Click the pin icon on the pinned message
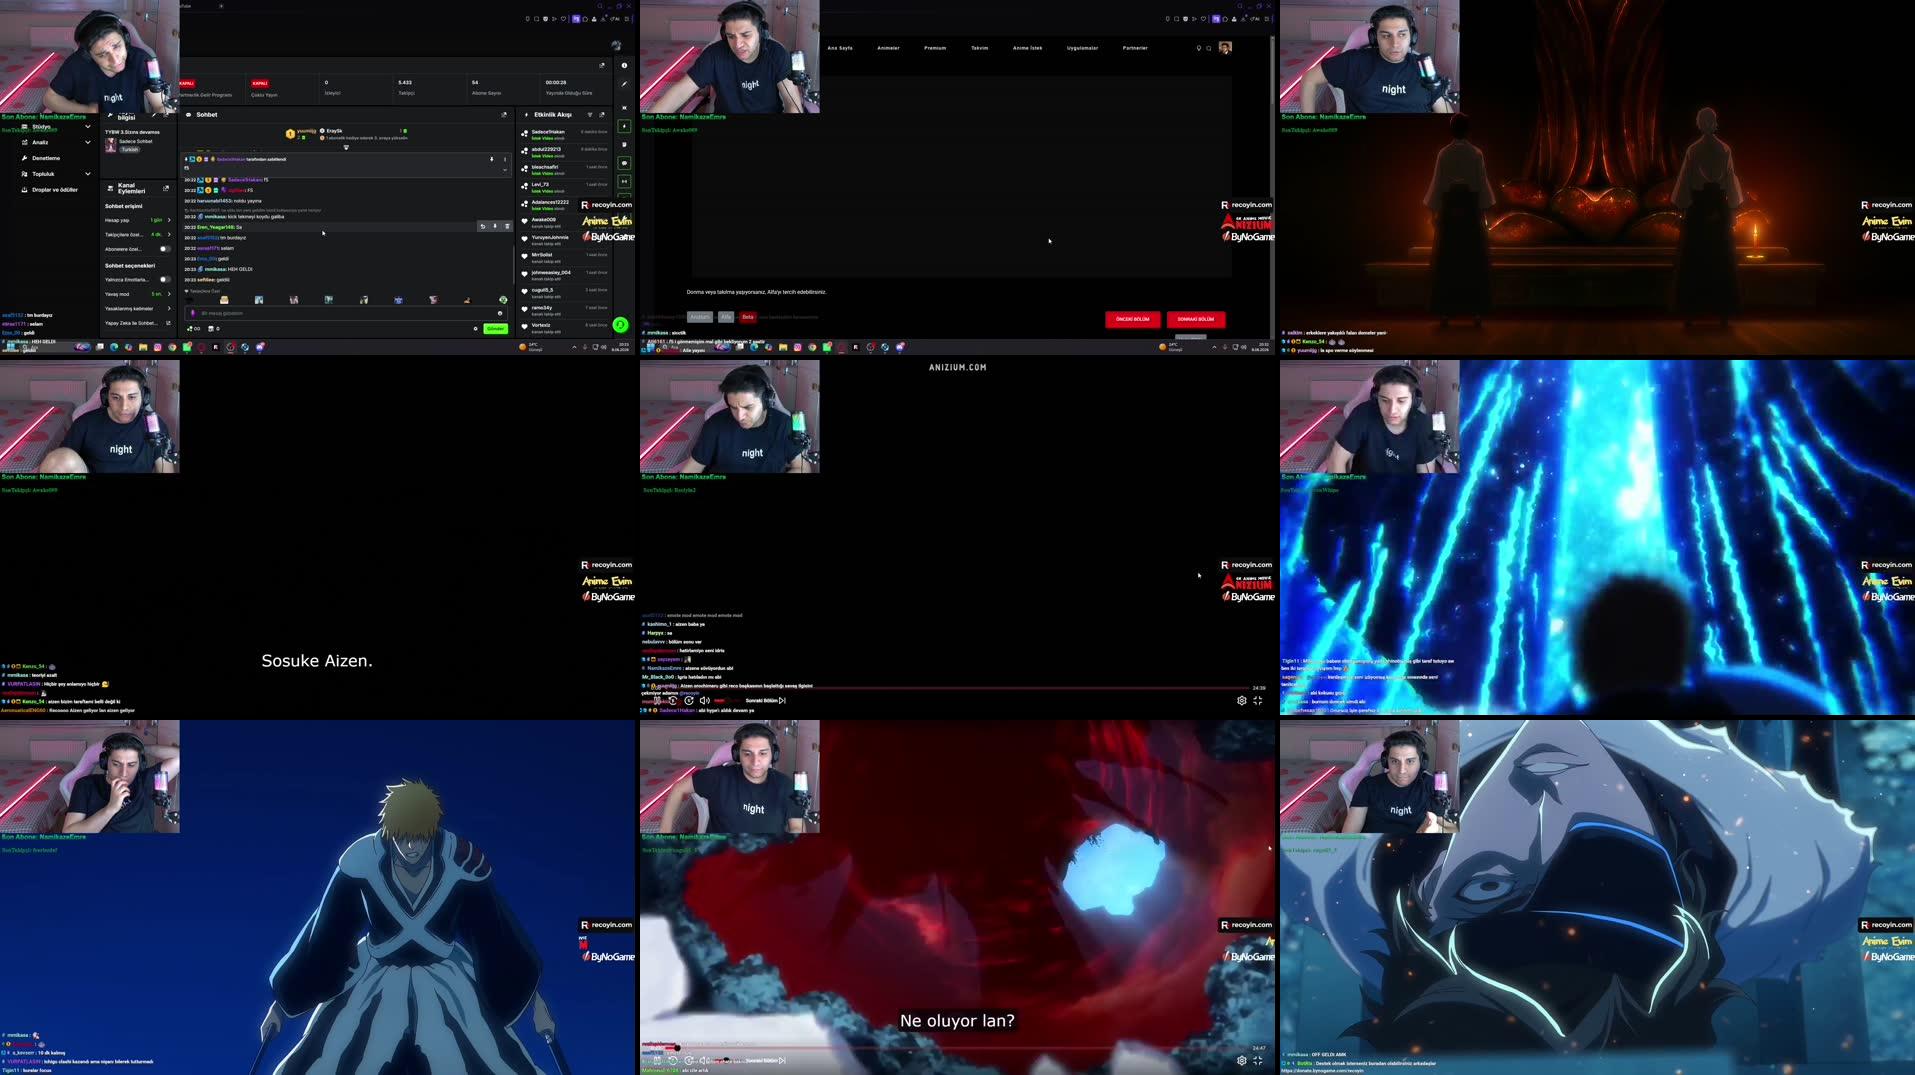The image size is (1915, 1075). 491,159
